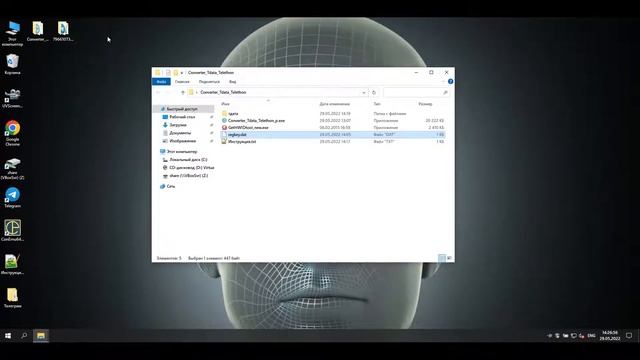
Task: Switch to details view in status bar
Action: click(441, 258)
